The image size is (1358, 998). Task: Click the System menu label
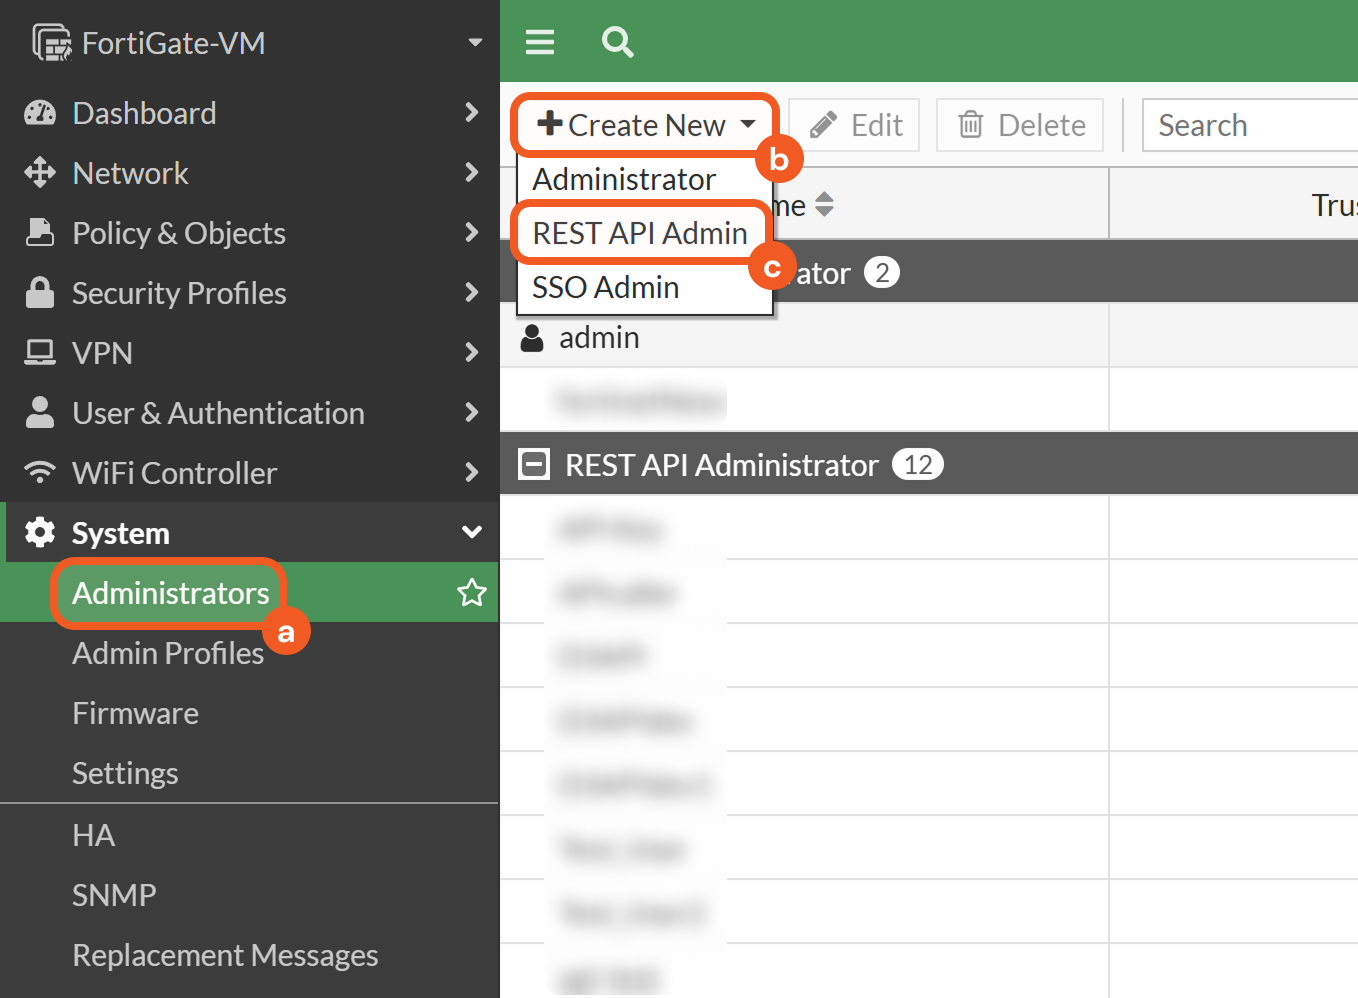[121, 533]
